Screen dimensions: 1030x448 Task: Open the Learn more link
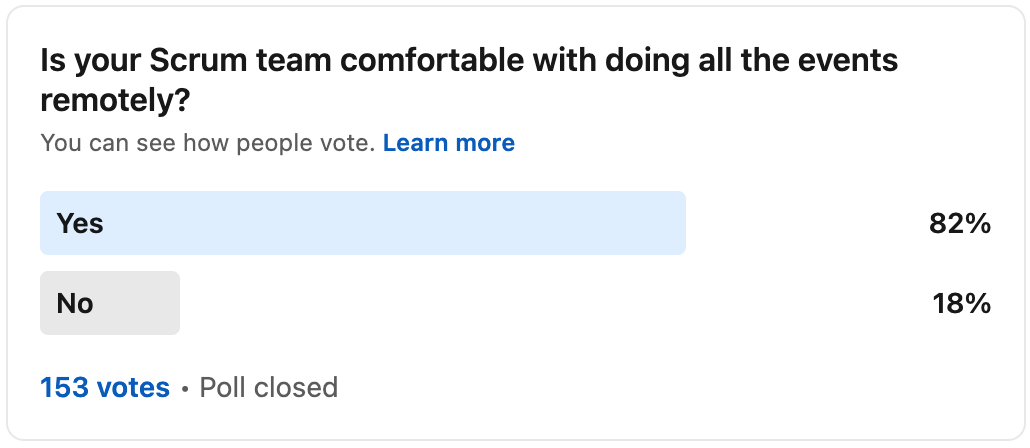449,143
